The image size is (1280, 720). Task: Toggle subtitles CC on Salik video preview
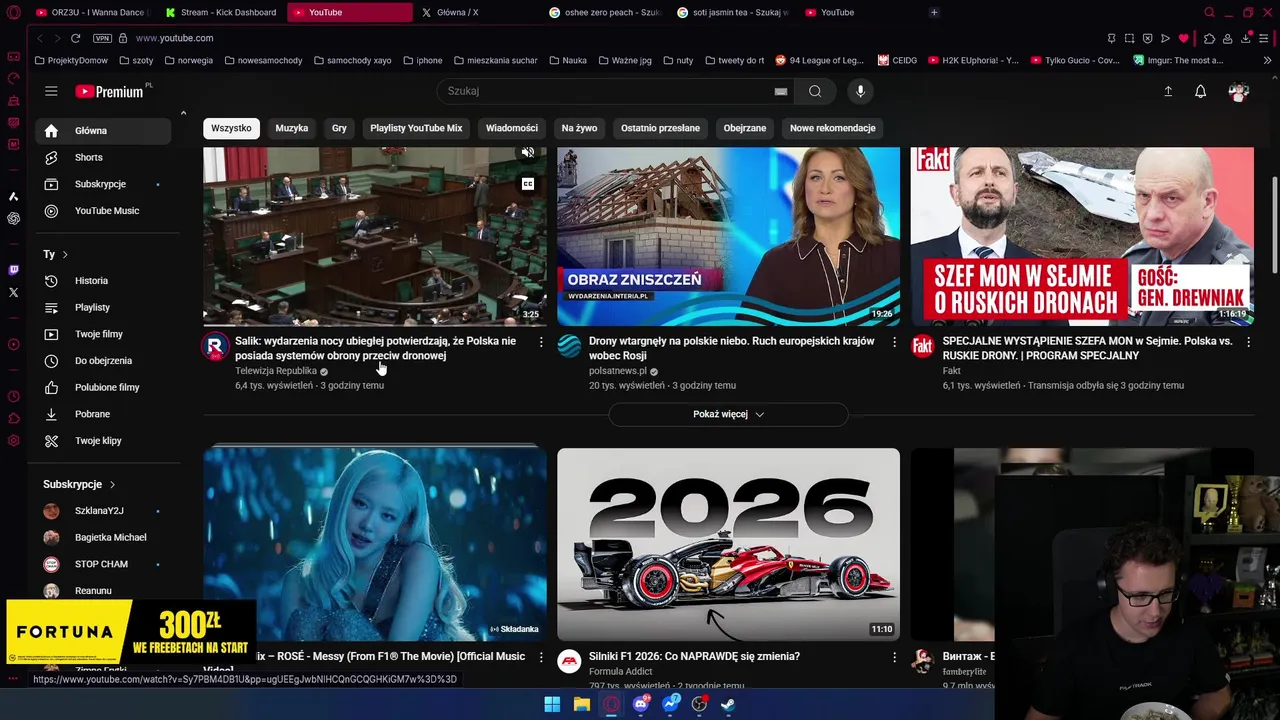(x=528, y=184)
